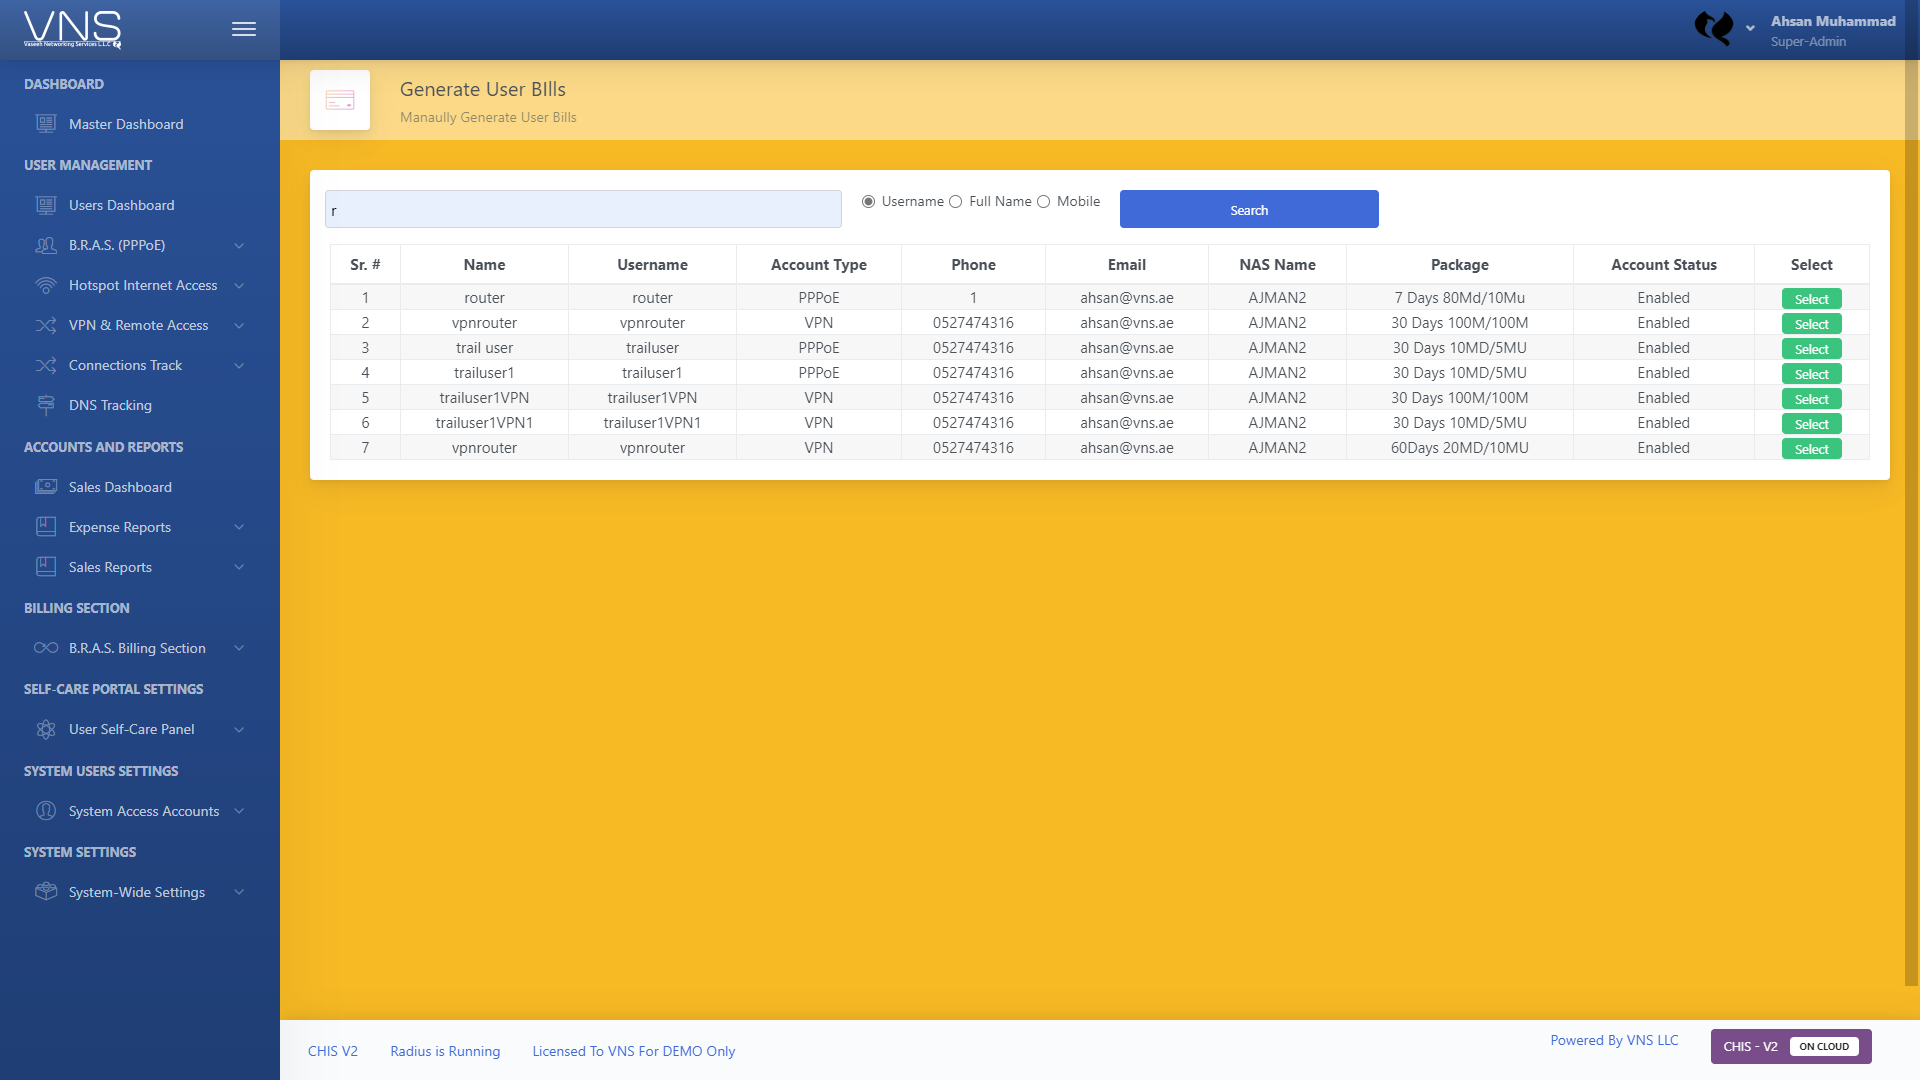This screenshot has width=1920, height=1080.
Task: Click Select button for trailuser1VPN row
Action: pyautogui.click(x=1811, y=399)
